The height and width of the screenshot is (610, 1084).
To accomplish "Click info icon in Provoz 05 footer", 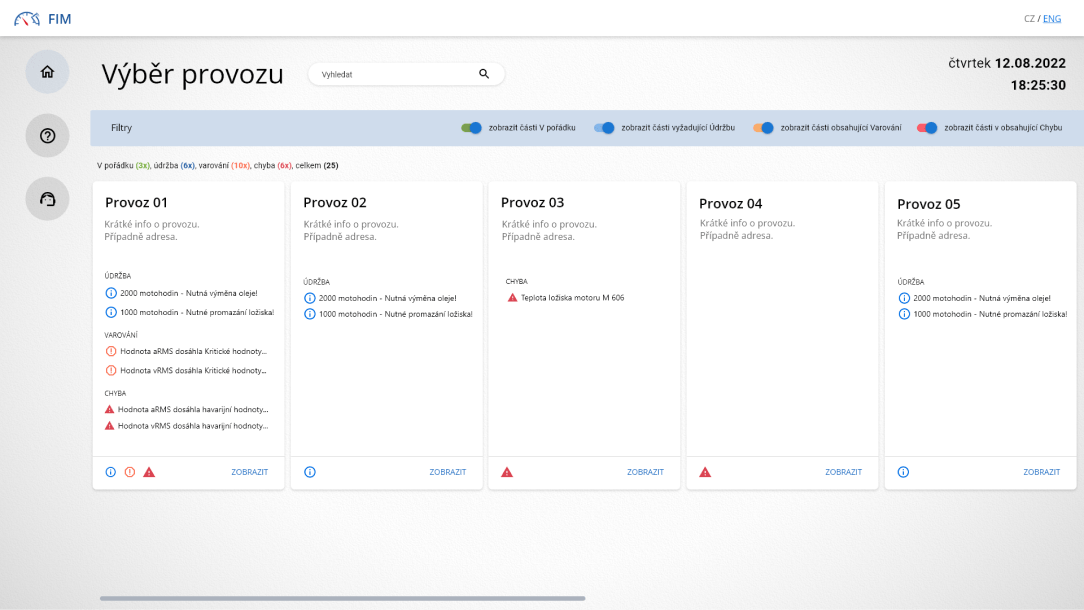I will (x=903, y=472).
